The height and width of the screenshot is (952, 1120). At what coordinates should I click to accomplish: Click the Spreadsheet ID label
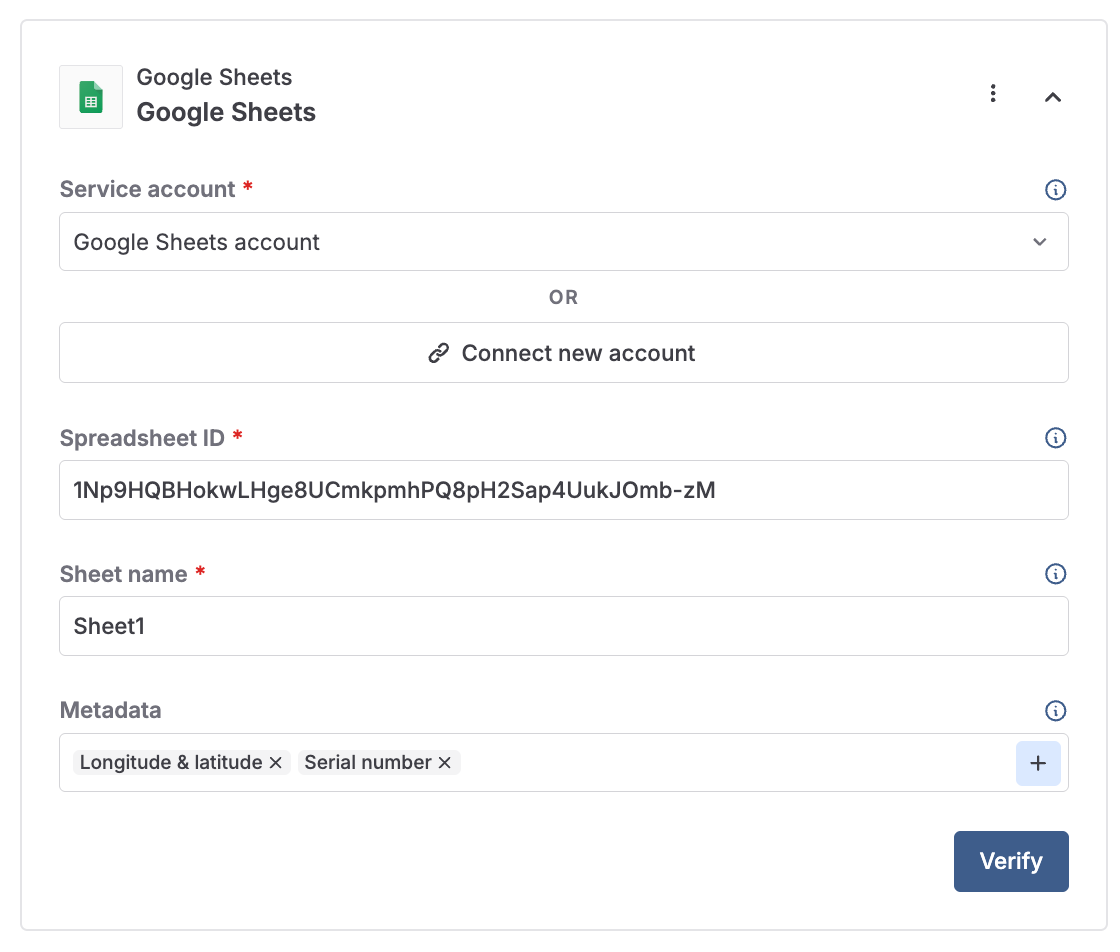point(142,438)
